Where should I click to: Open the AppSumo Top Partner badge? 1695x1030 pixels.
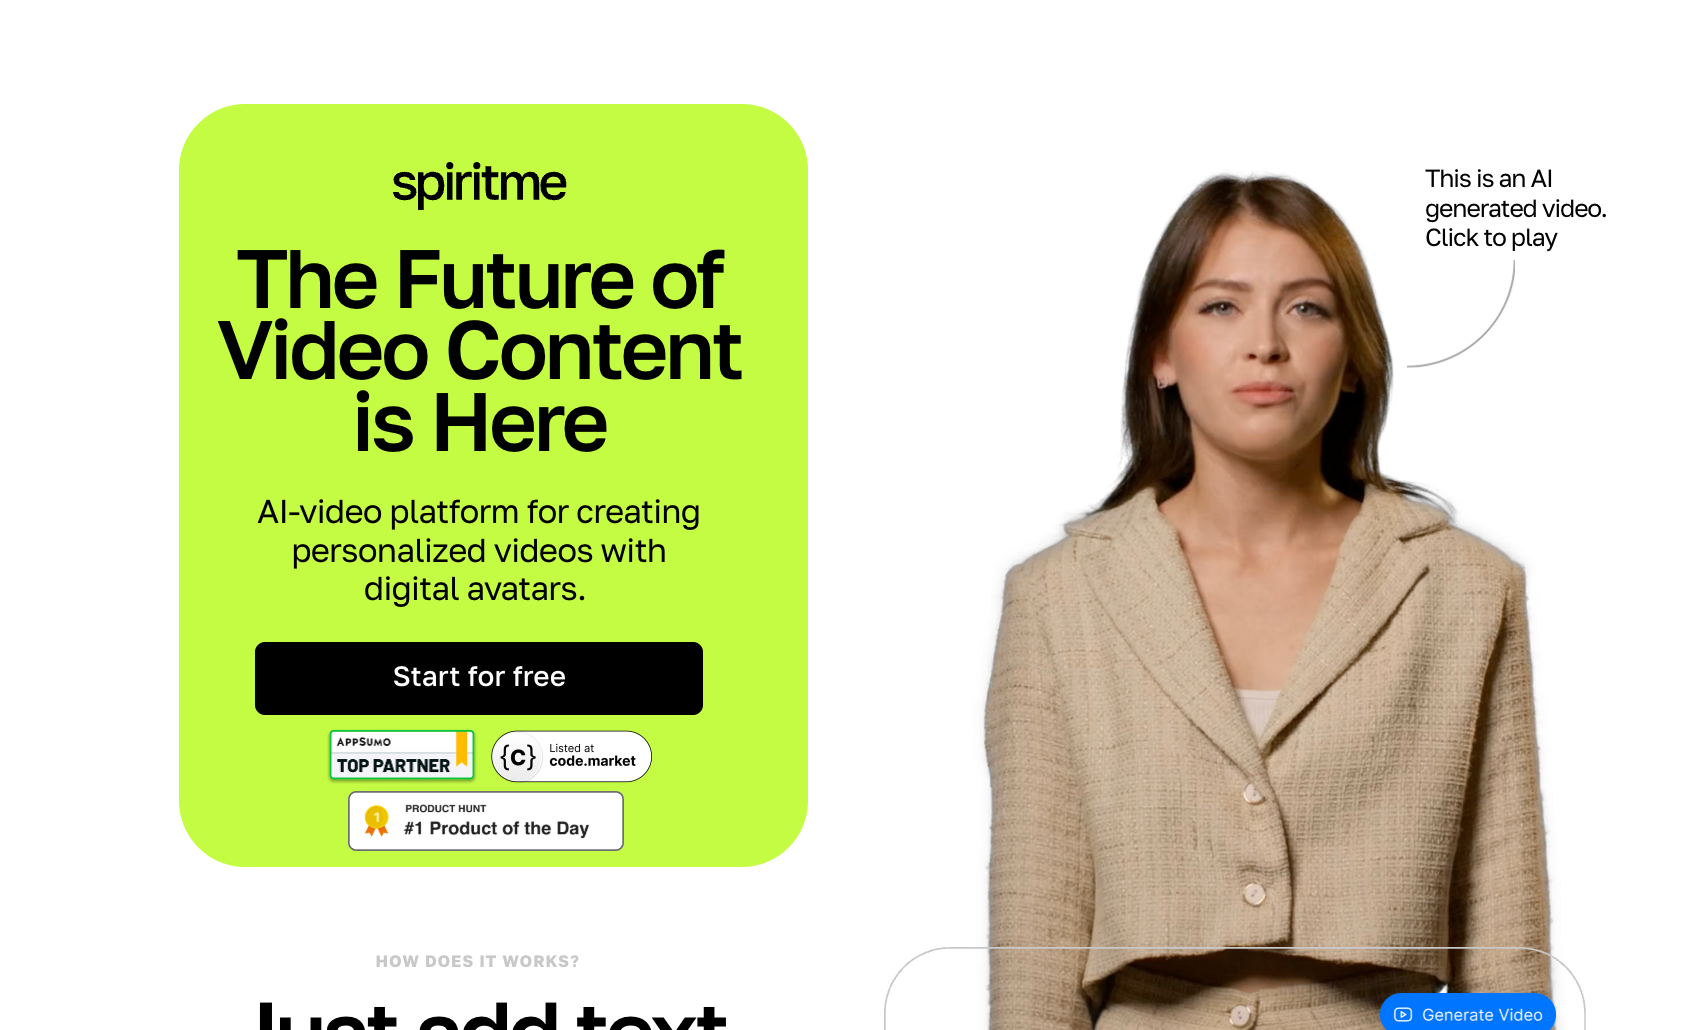(x=401, y=755)
